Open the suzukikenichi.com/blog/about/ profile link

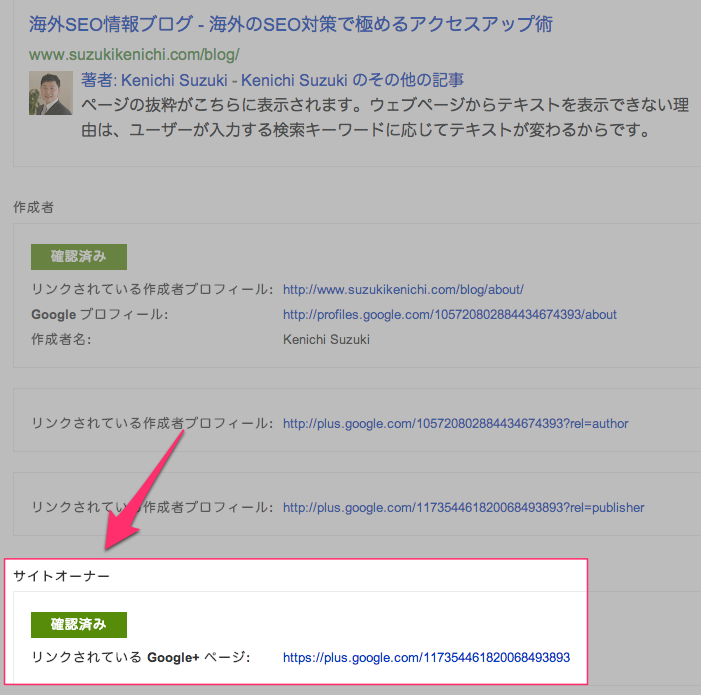coord(403,290)
